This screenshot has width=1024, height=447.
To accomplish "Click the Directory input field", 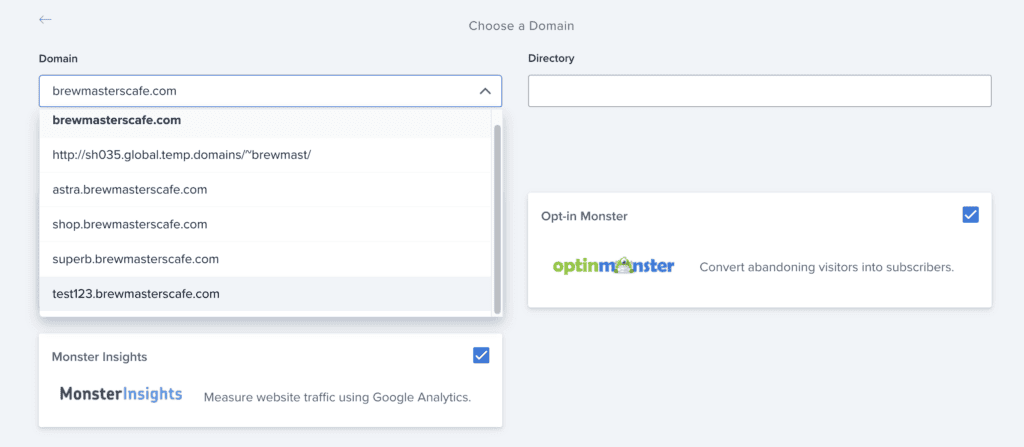I will [760, 91].
